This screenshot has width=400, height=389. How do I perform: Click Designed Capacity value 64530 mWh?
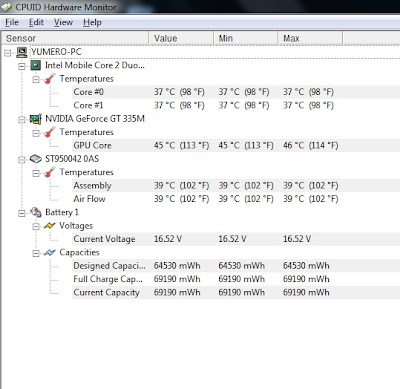[x=177, y=266]
